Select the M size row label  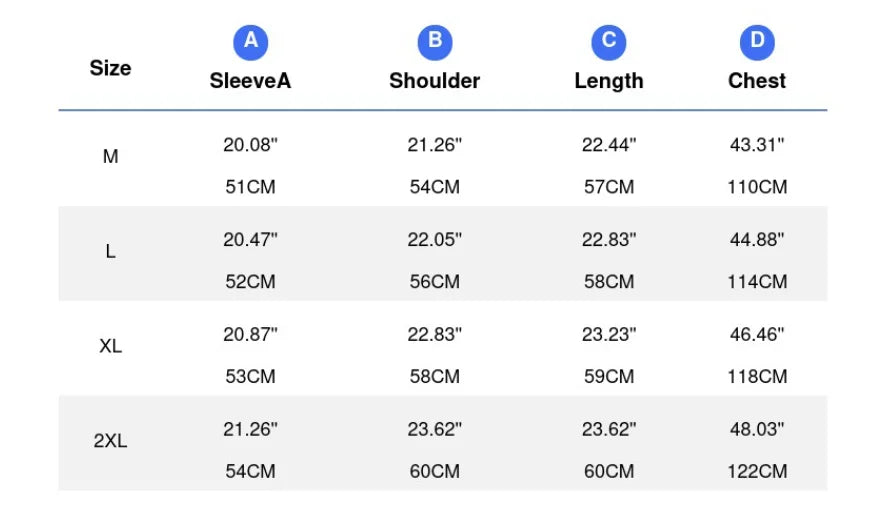pos(111,157)
